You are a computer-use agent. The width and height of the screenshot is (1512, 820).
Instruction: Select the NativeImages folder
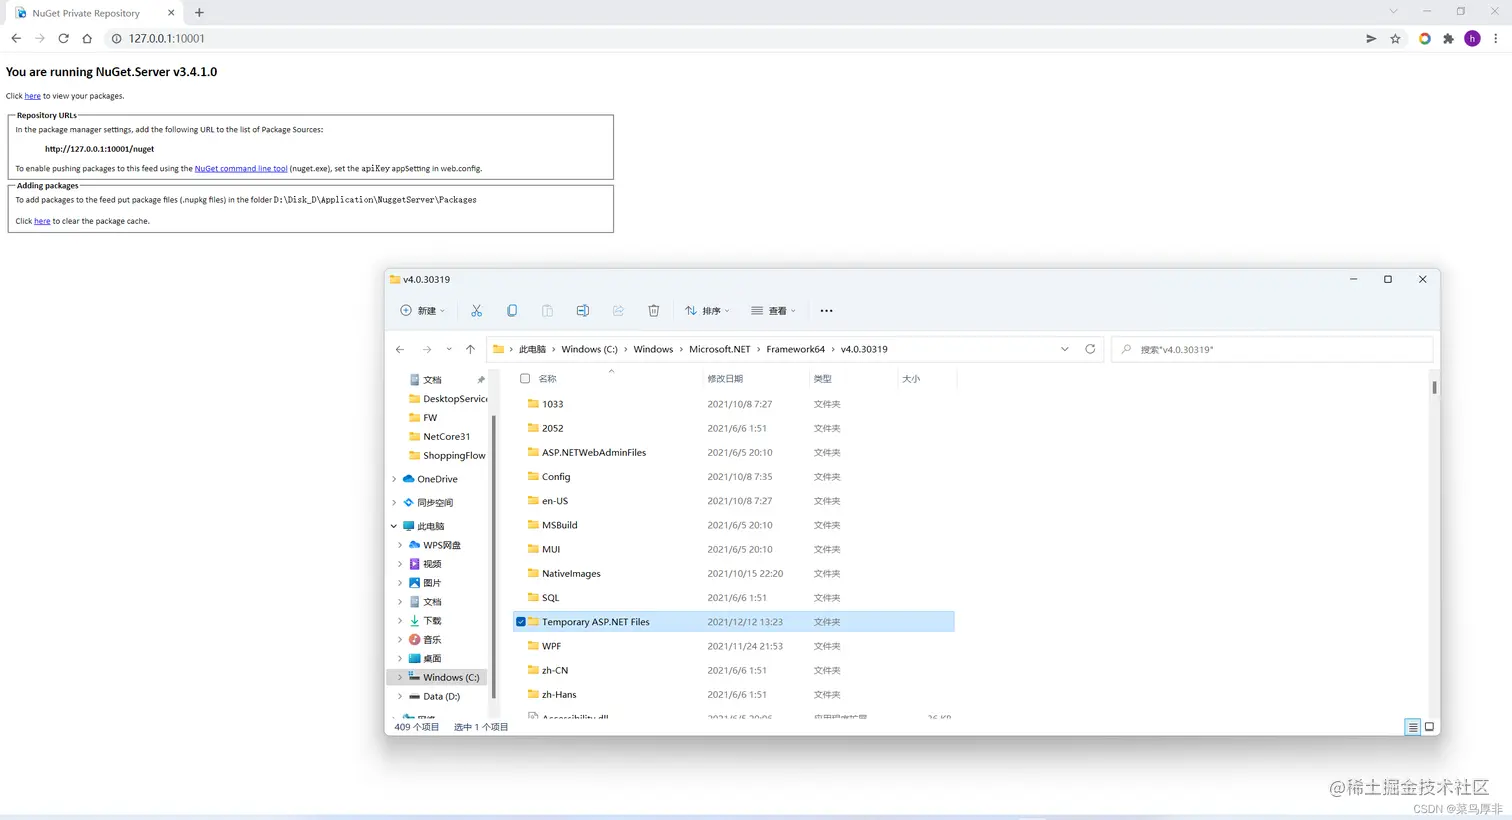click(571, 573)
